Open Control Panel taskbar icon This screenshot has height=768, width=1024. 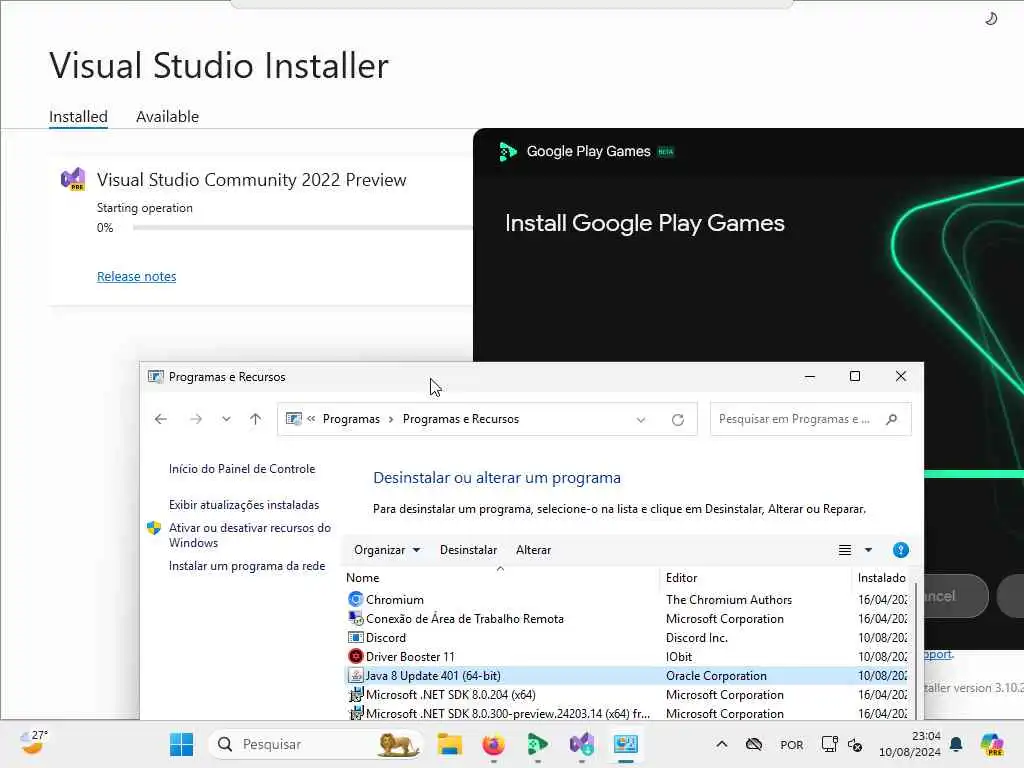point(626,744)
